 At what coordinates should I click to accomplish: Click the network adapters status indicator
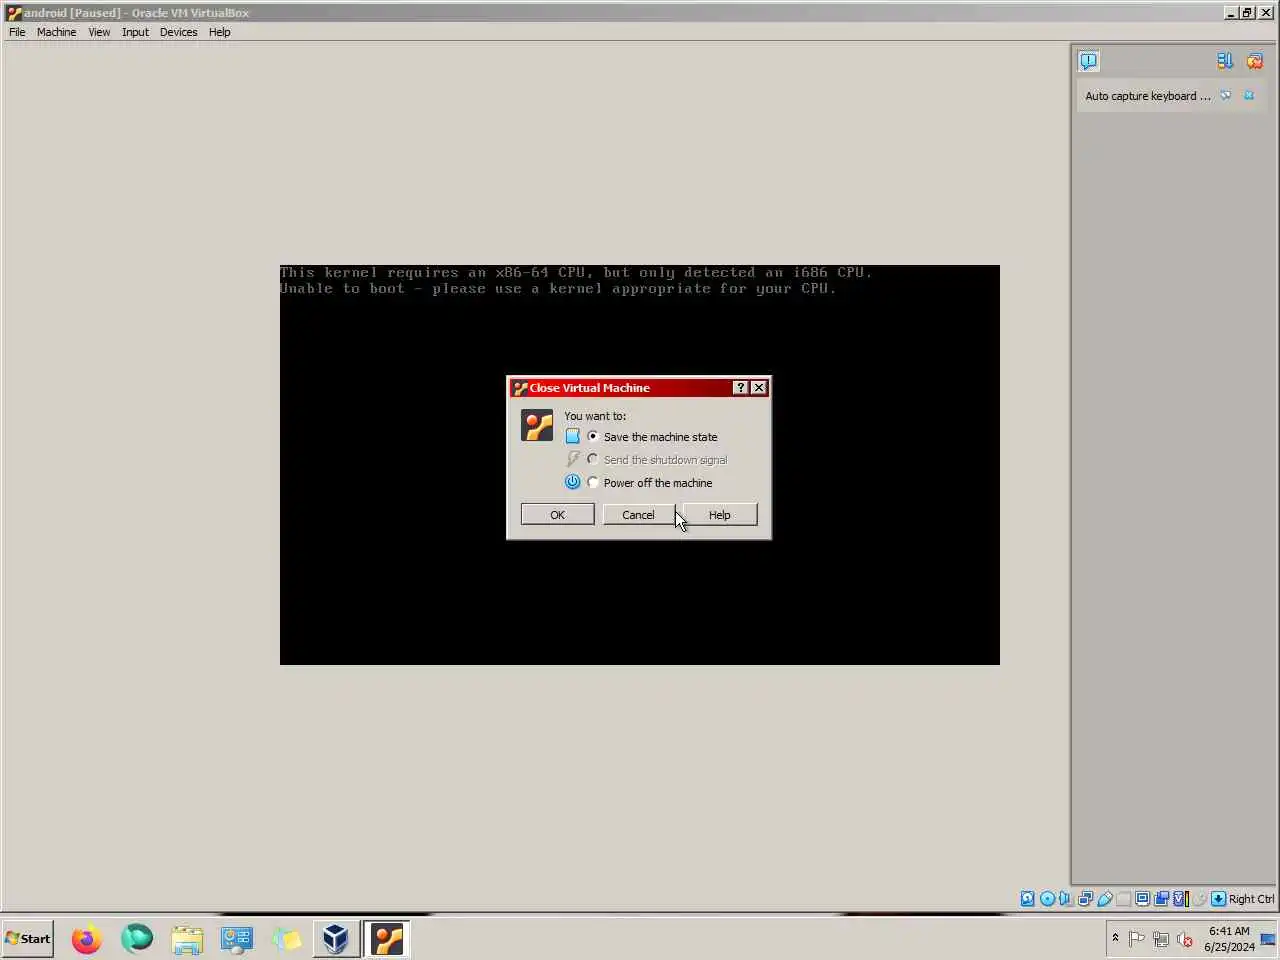coord(1085,899)
